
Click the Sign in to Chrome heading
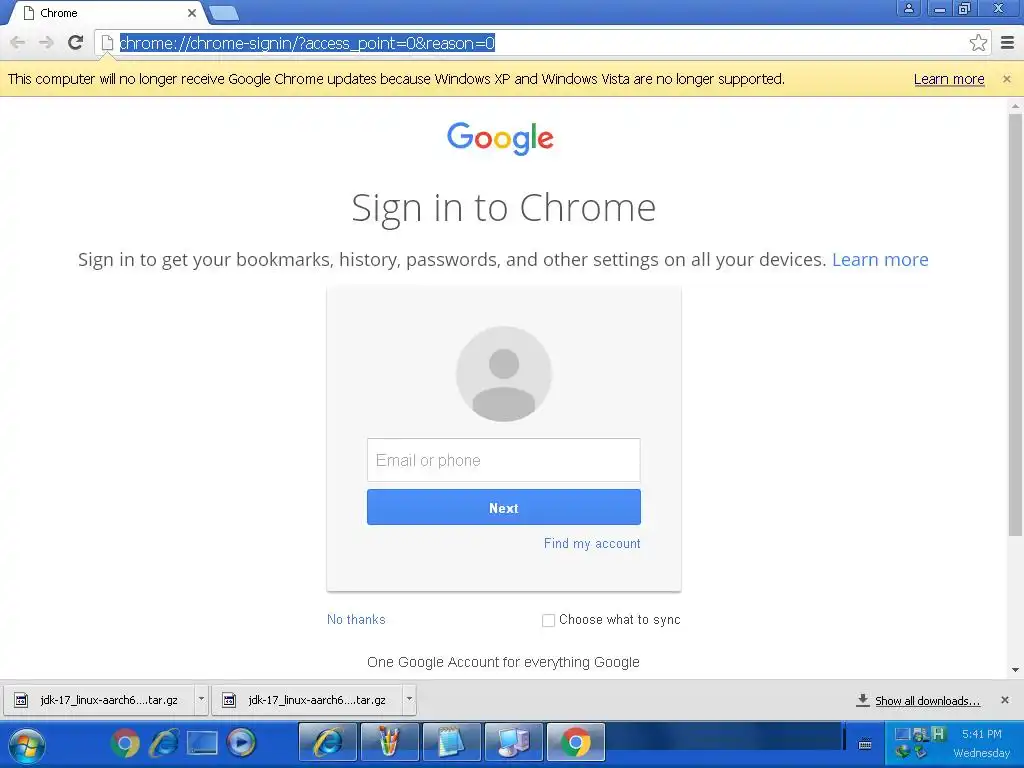click(504, 208)
